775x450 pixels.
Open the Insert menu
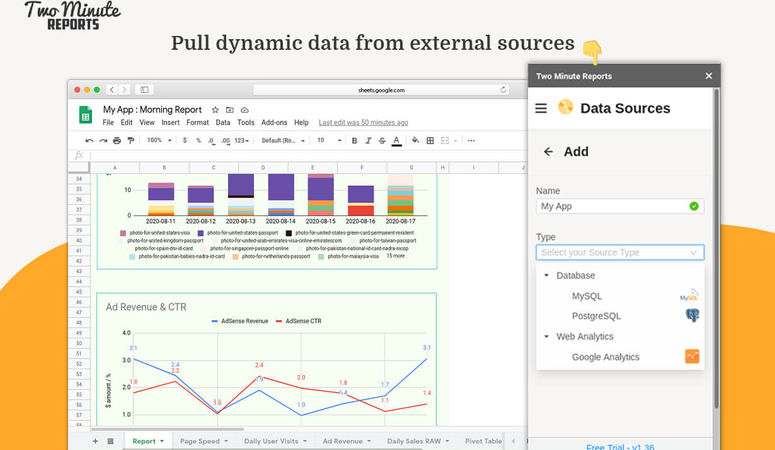170,123
